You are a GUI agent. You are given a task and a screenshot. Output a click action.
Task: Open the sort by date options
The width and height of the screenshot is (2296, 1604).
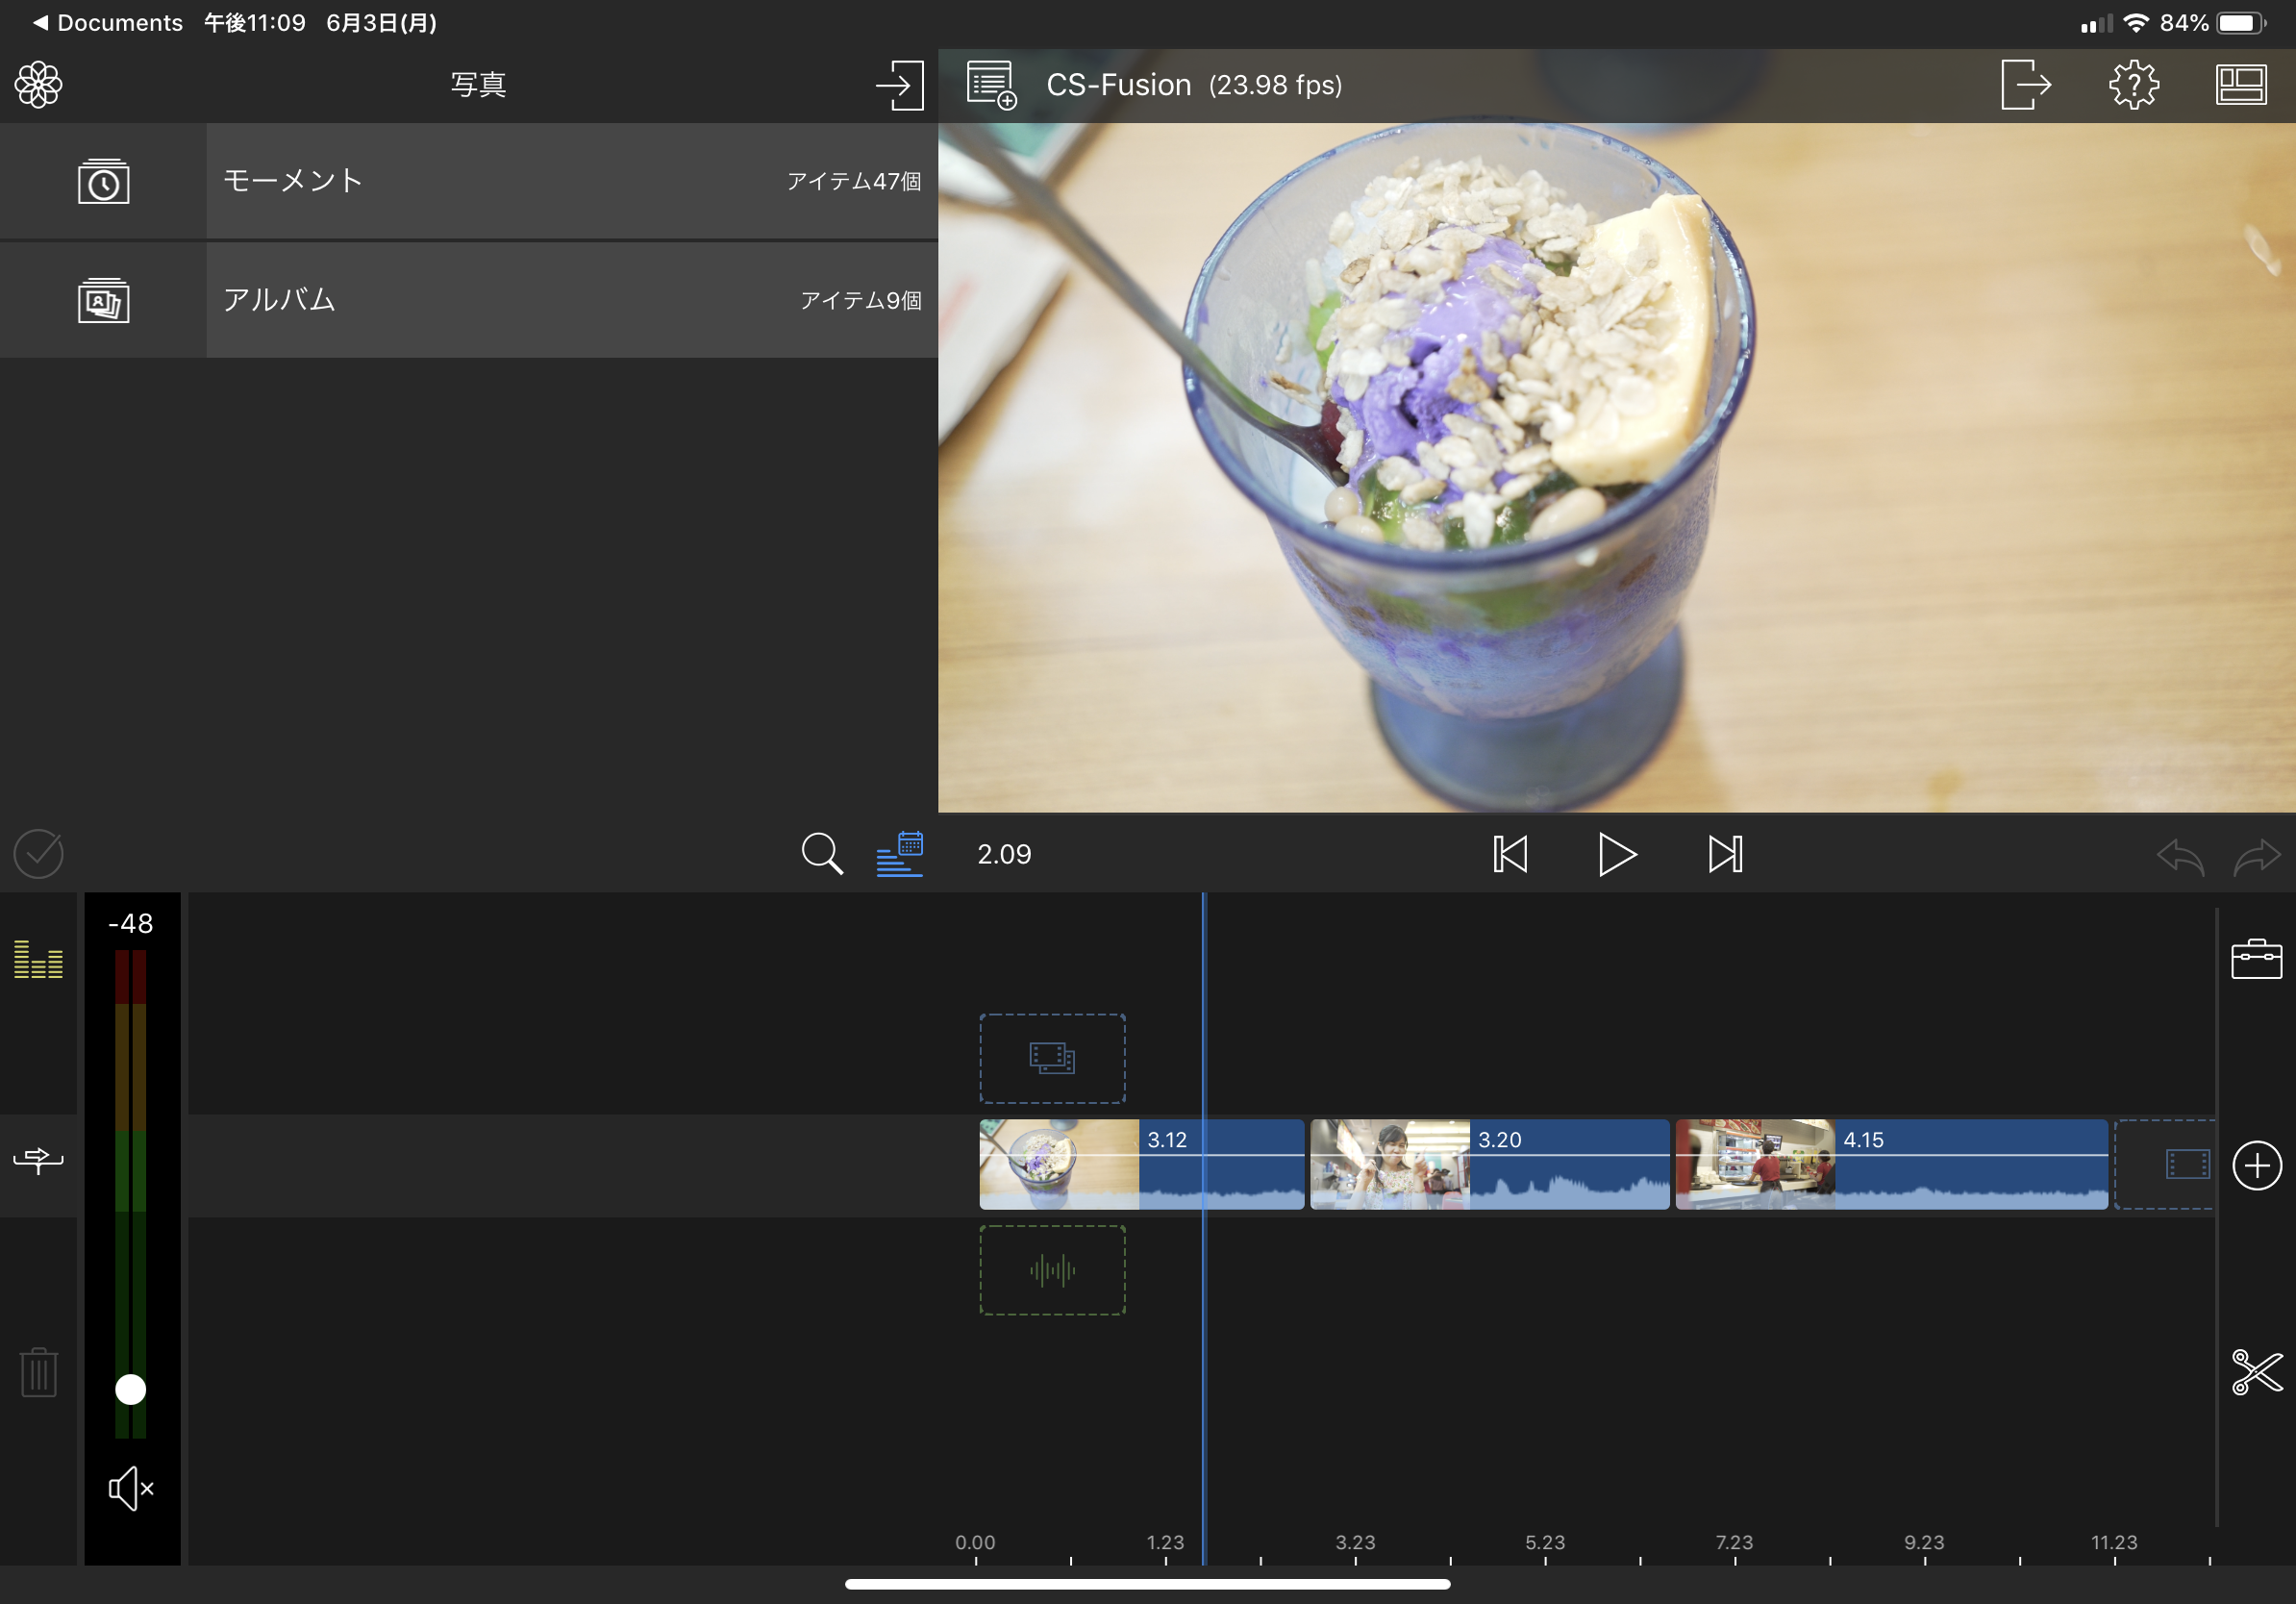coord(899,854)
